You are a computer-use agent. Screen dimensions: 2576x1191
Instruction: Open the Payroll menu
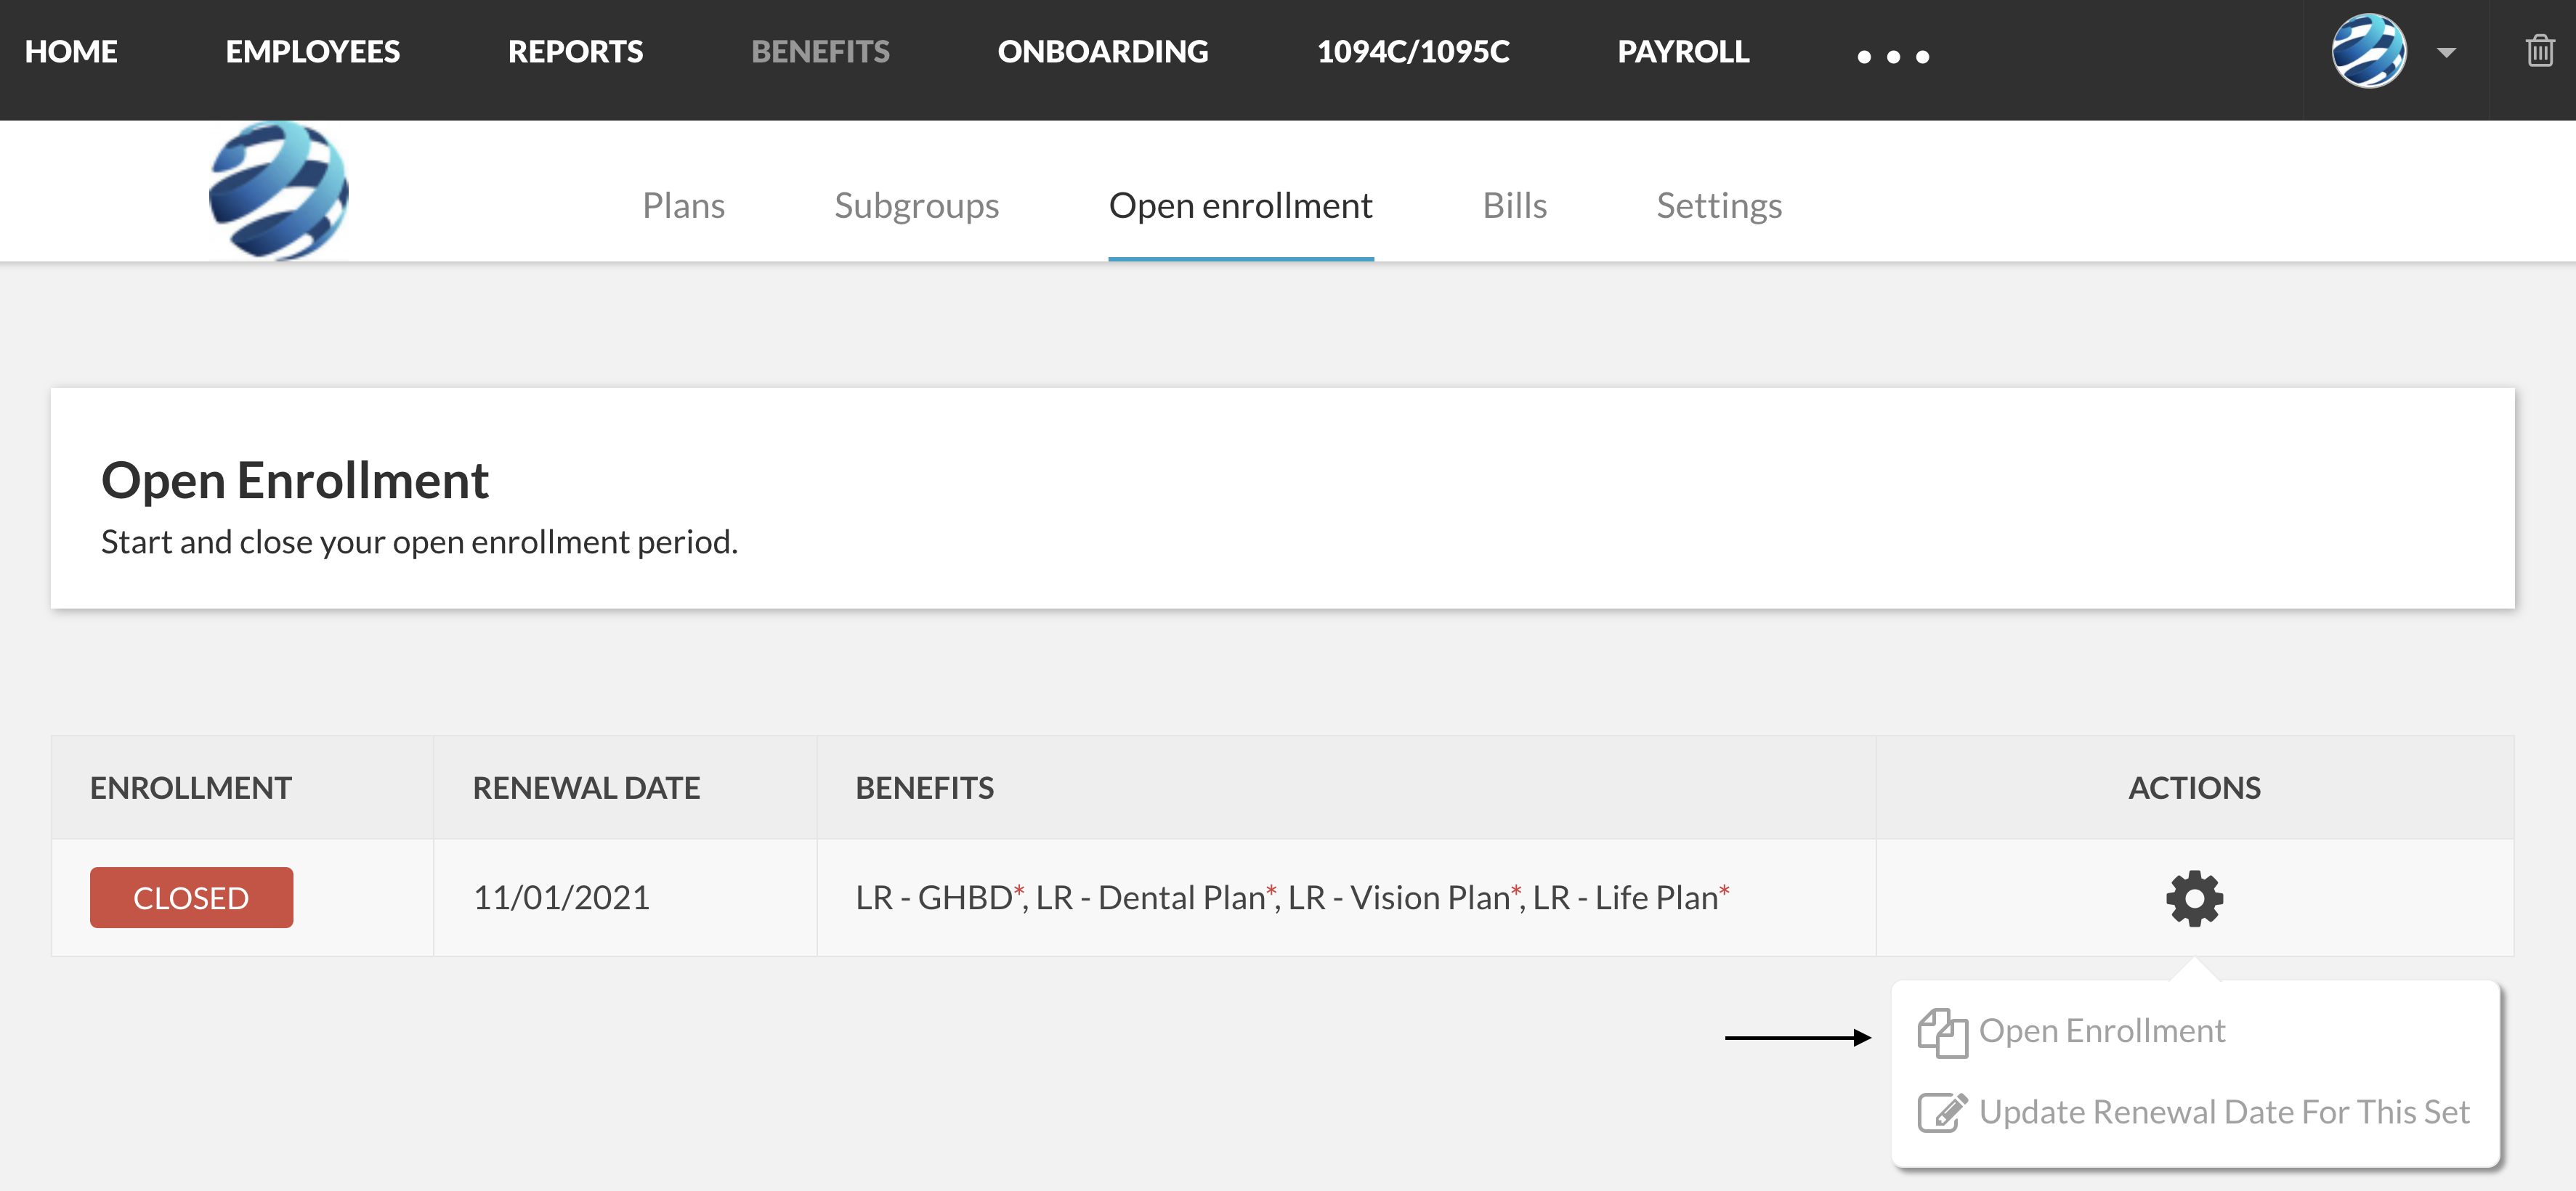click(1683, 51)
